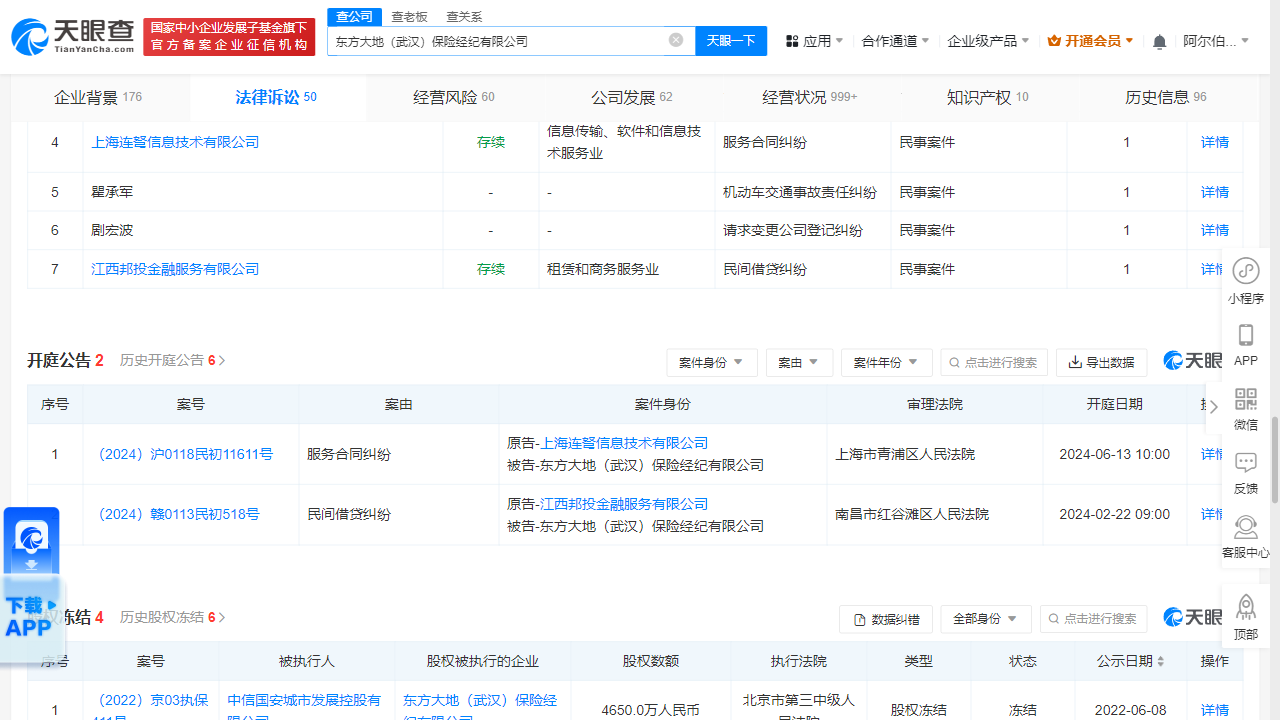Select the 查公司 search mode tab

[354, 16]
